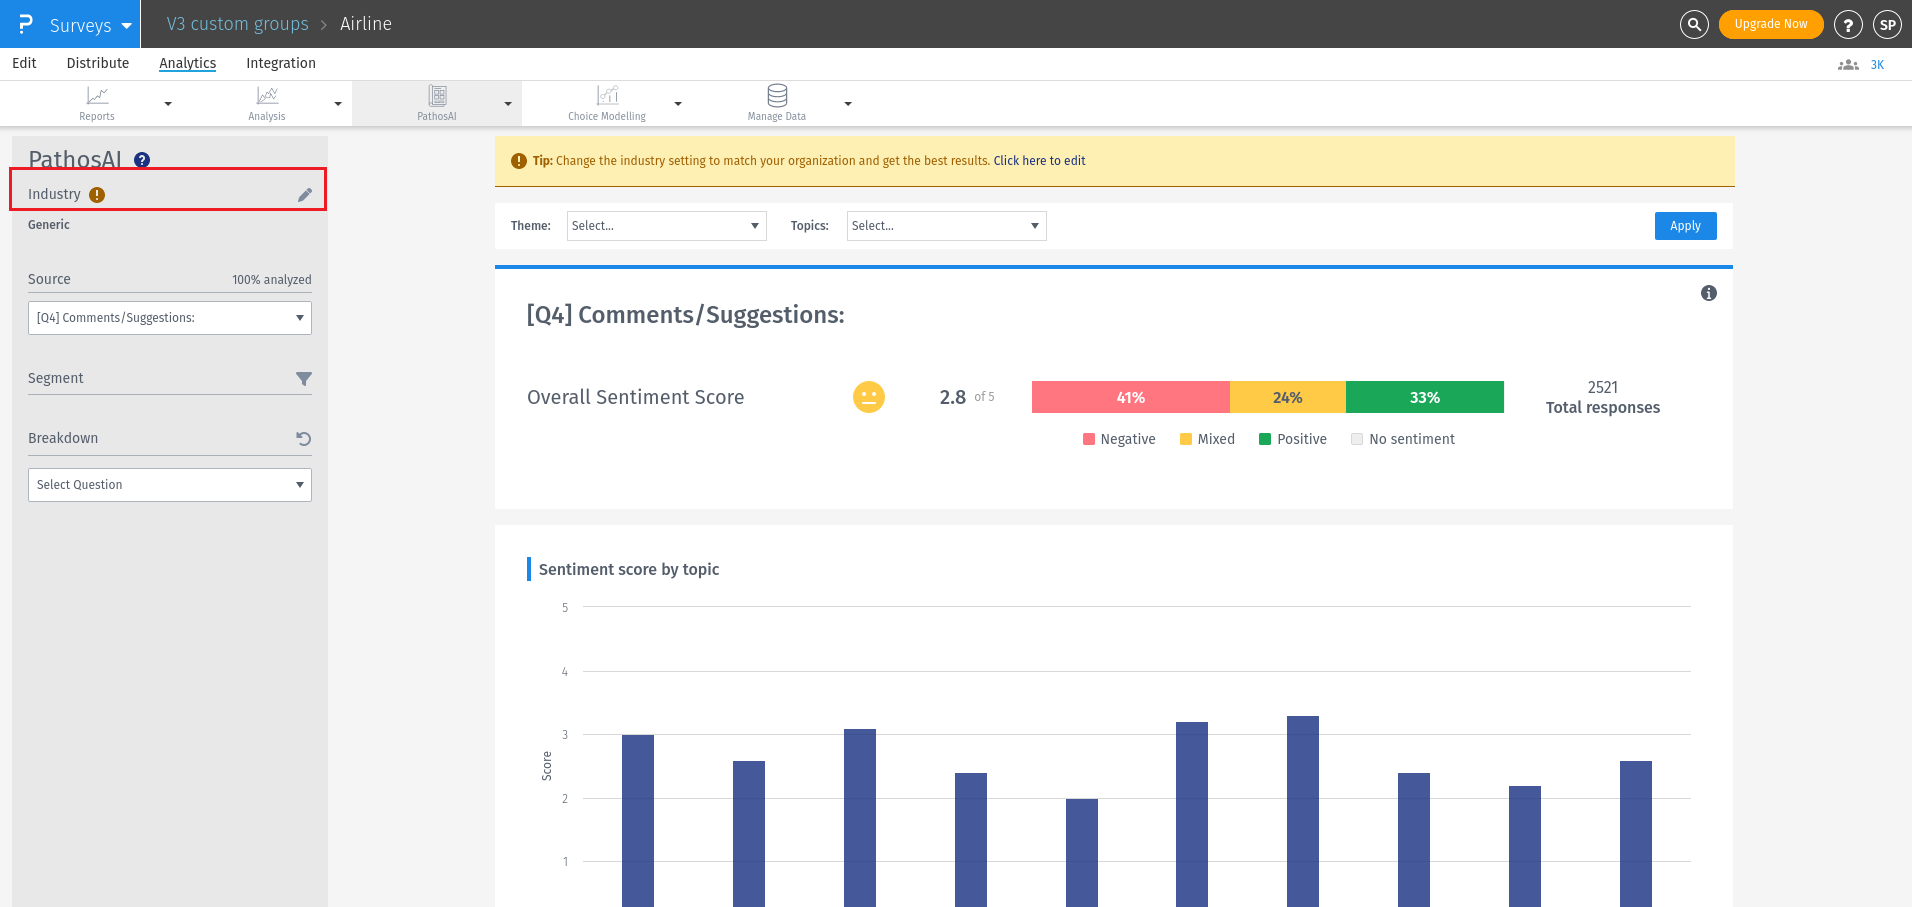Click the PathosAI toolbar icon
Viewport: 1912px width, 907px height.
(437, 96)
